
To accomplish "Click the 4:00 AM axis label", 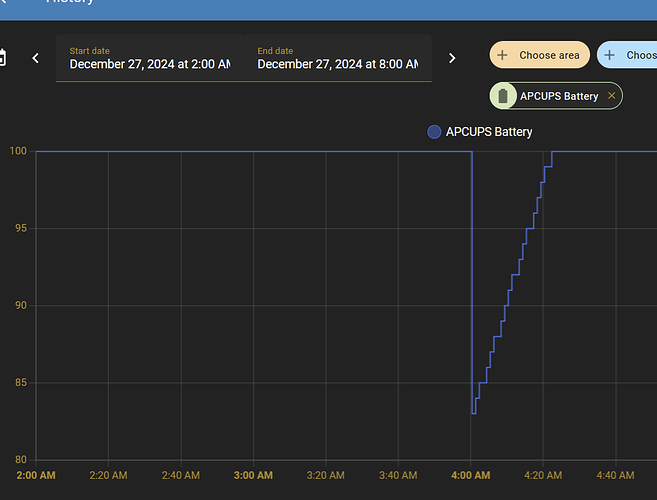I will tap(470, 475).
